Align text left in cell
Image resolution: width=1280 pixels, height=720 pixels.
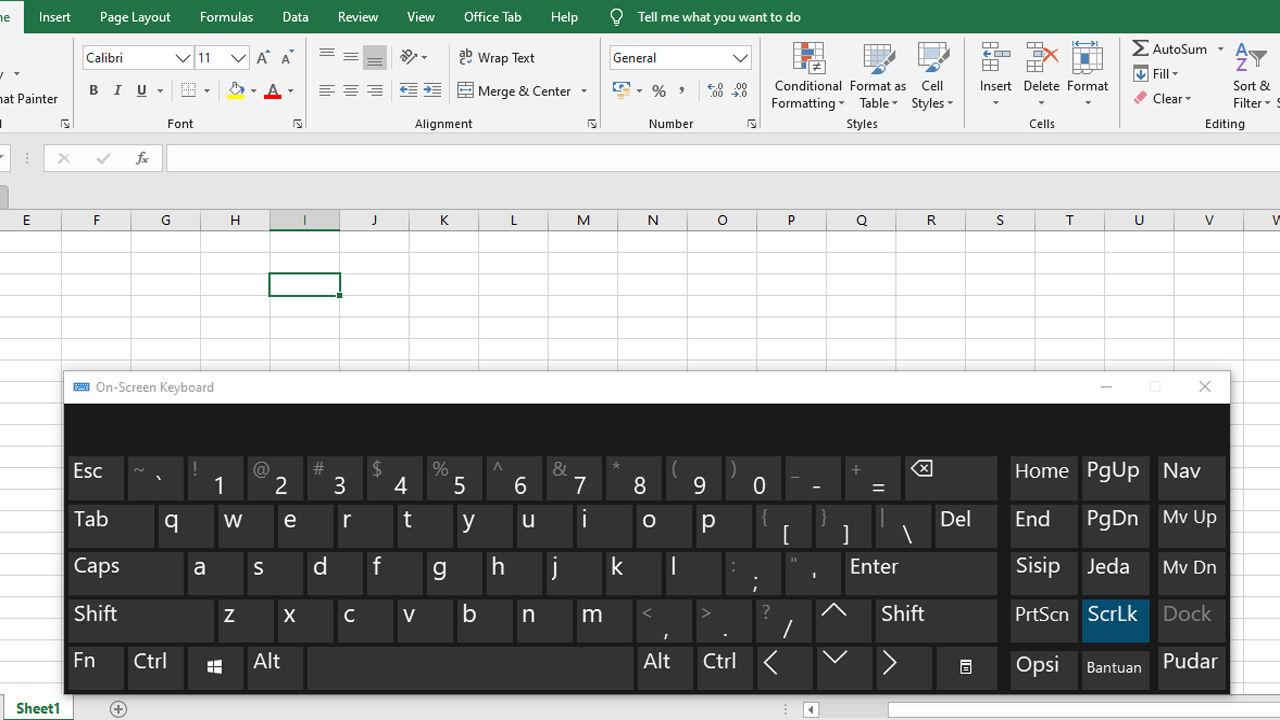point(327,91)
